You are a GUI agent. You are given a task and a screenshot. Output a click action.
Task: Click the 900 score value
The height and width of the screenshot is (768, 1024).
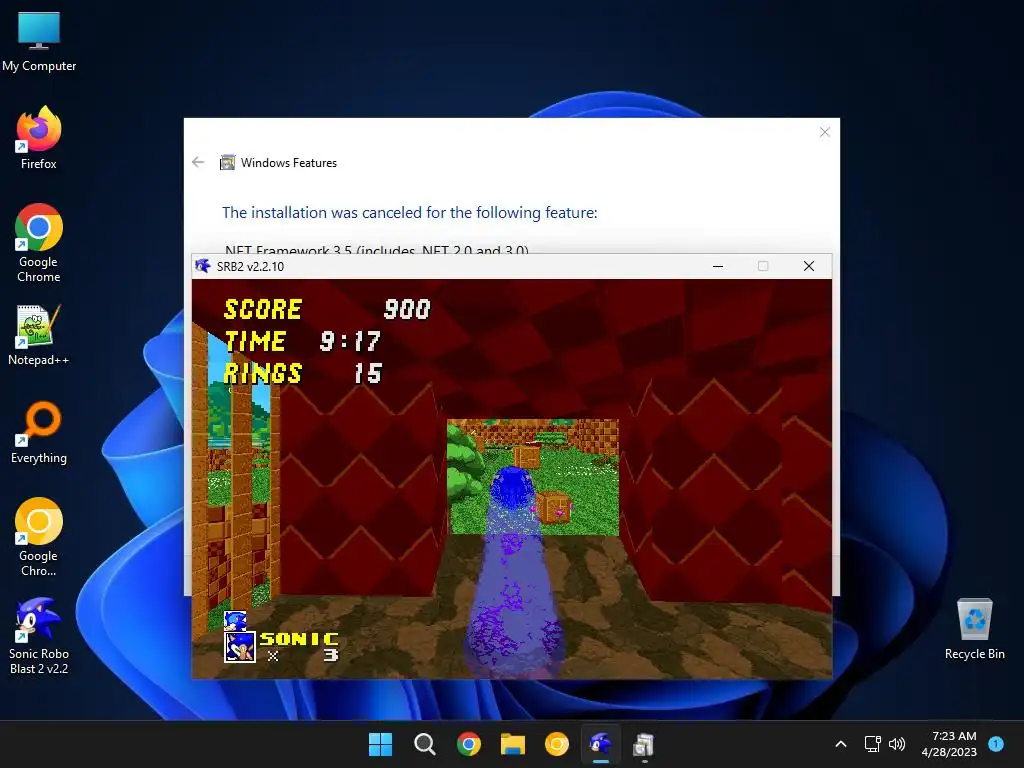[x=408, y=309]
